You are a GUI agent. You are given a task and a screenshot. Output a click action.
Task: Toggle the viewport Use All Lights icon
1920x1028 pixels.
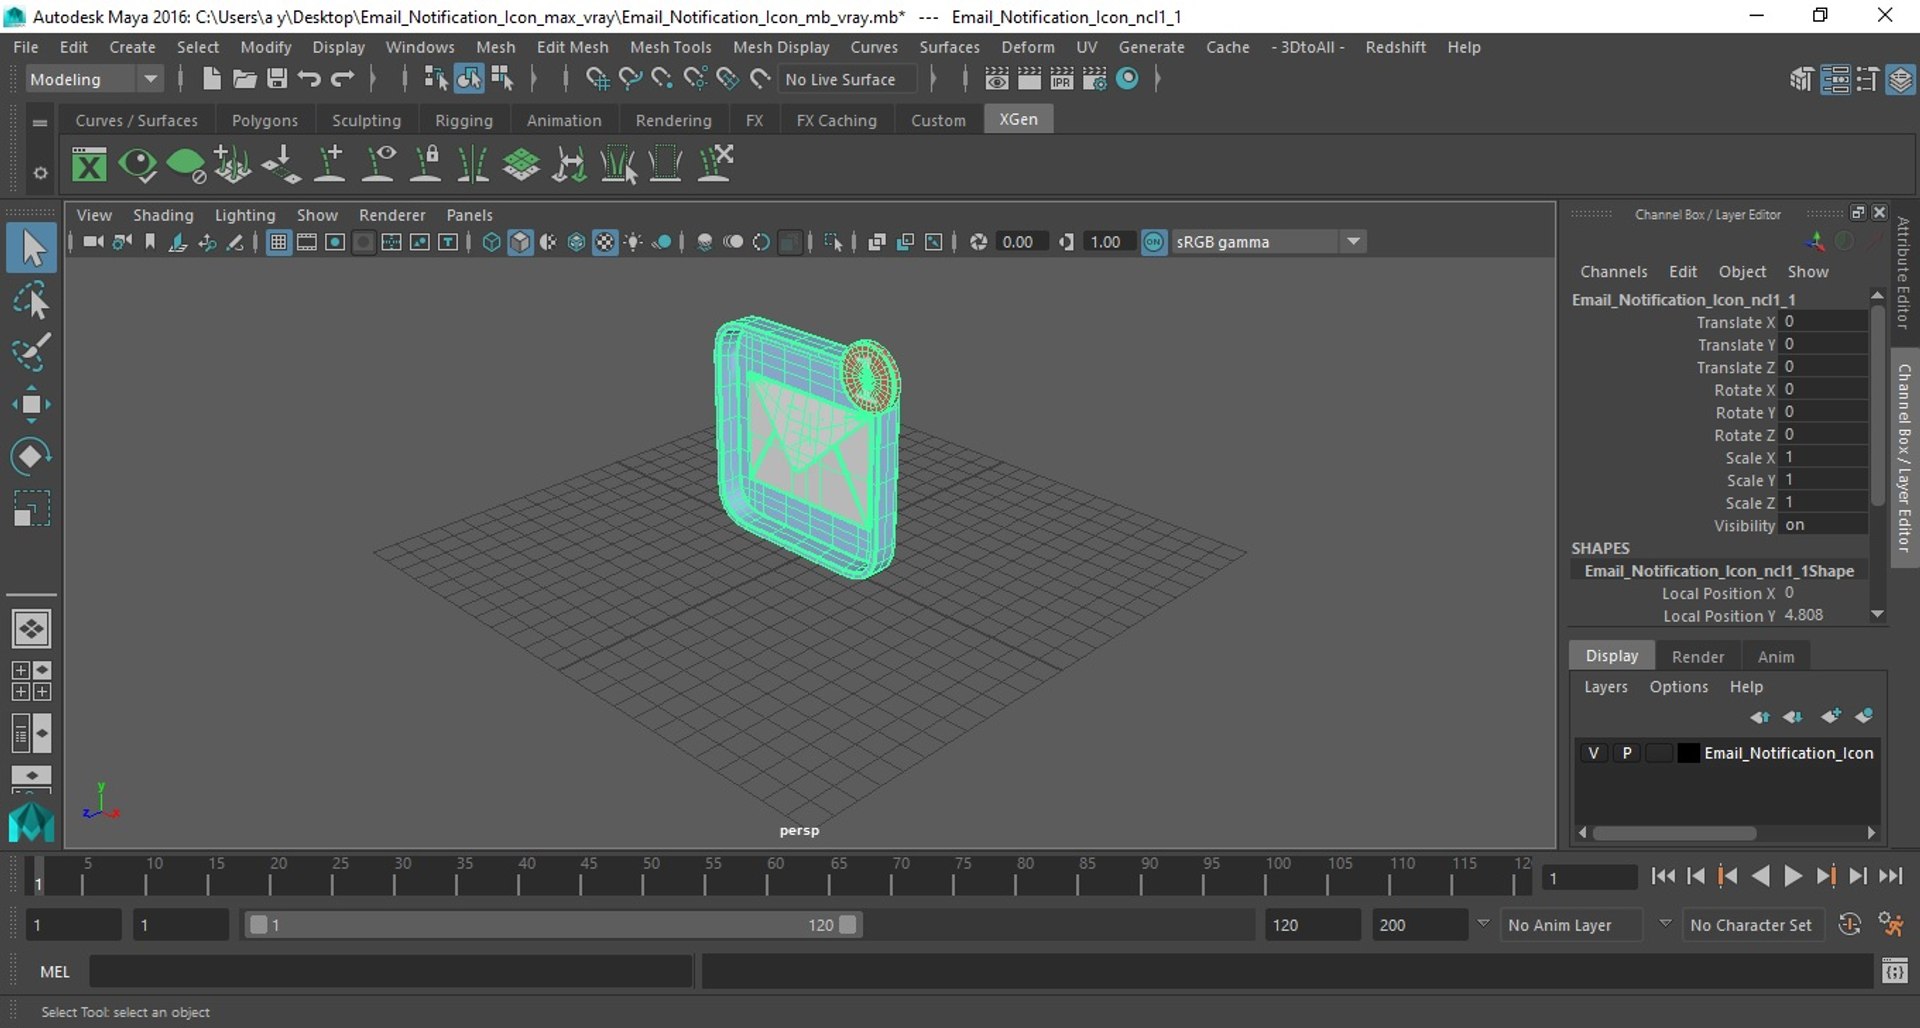[x=633, y=242]
